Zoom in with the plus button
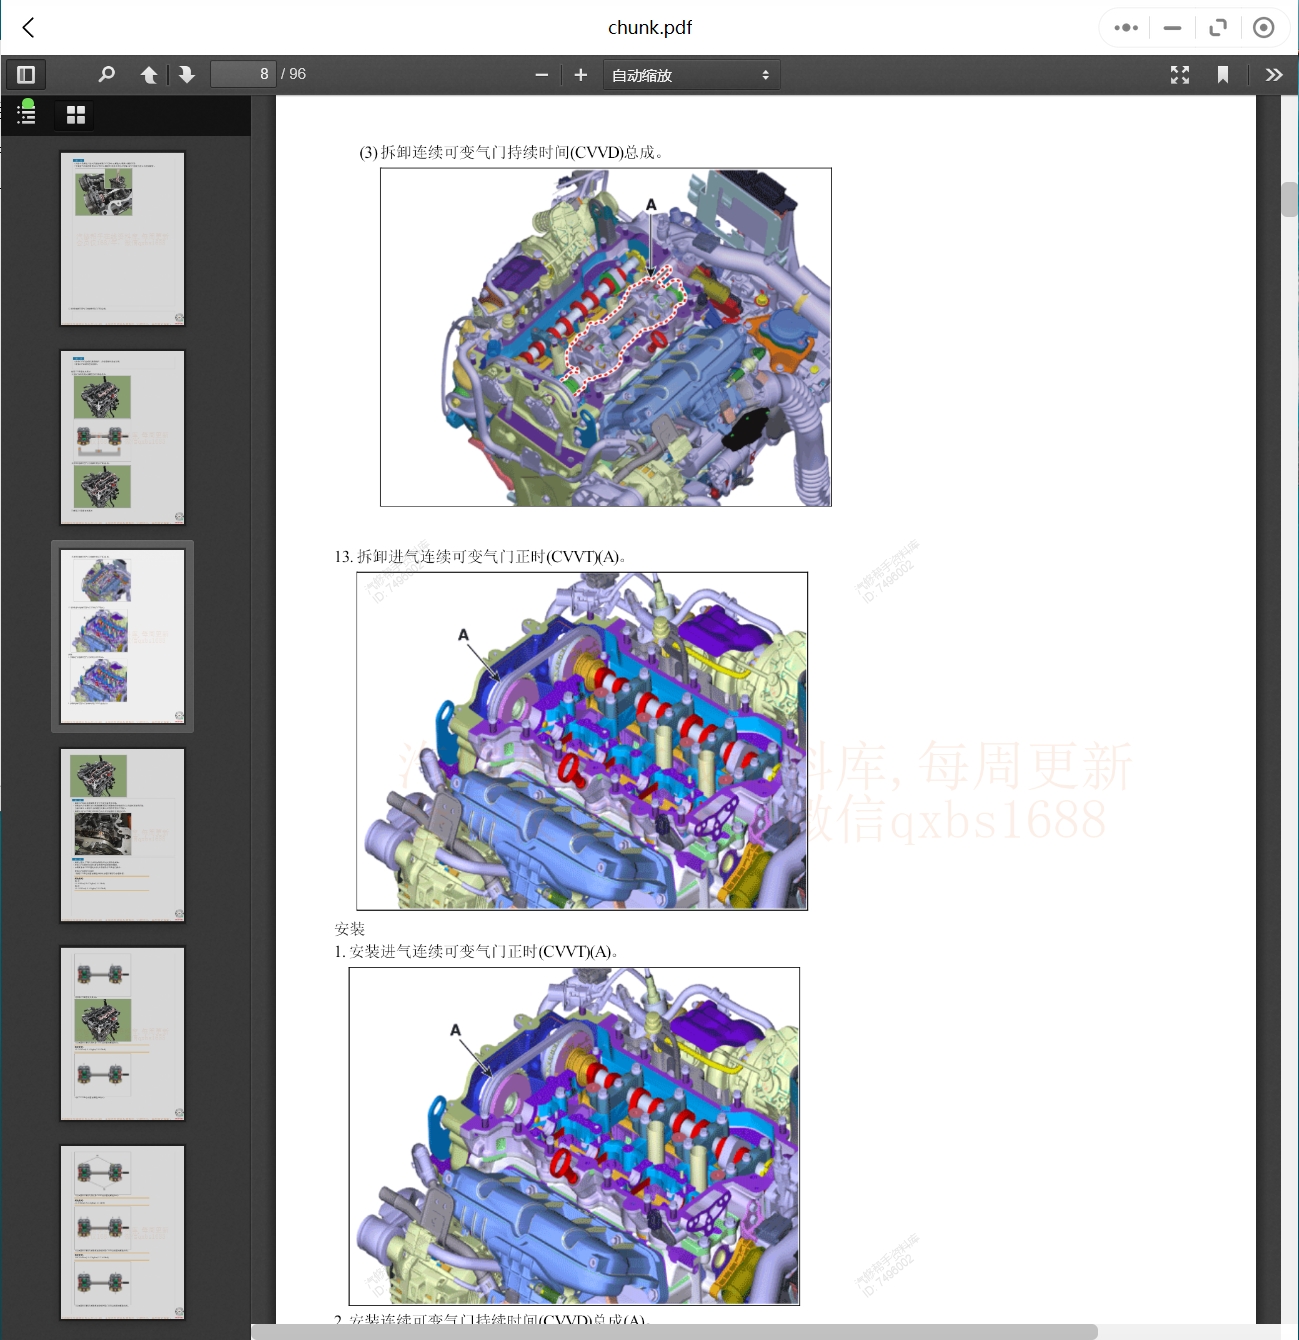The image size is (1299, 1340). (x=580, y=75)
